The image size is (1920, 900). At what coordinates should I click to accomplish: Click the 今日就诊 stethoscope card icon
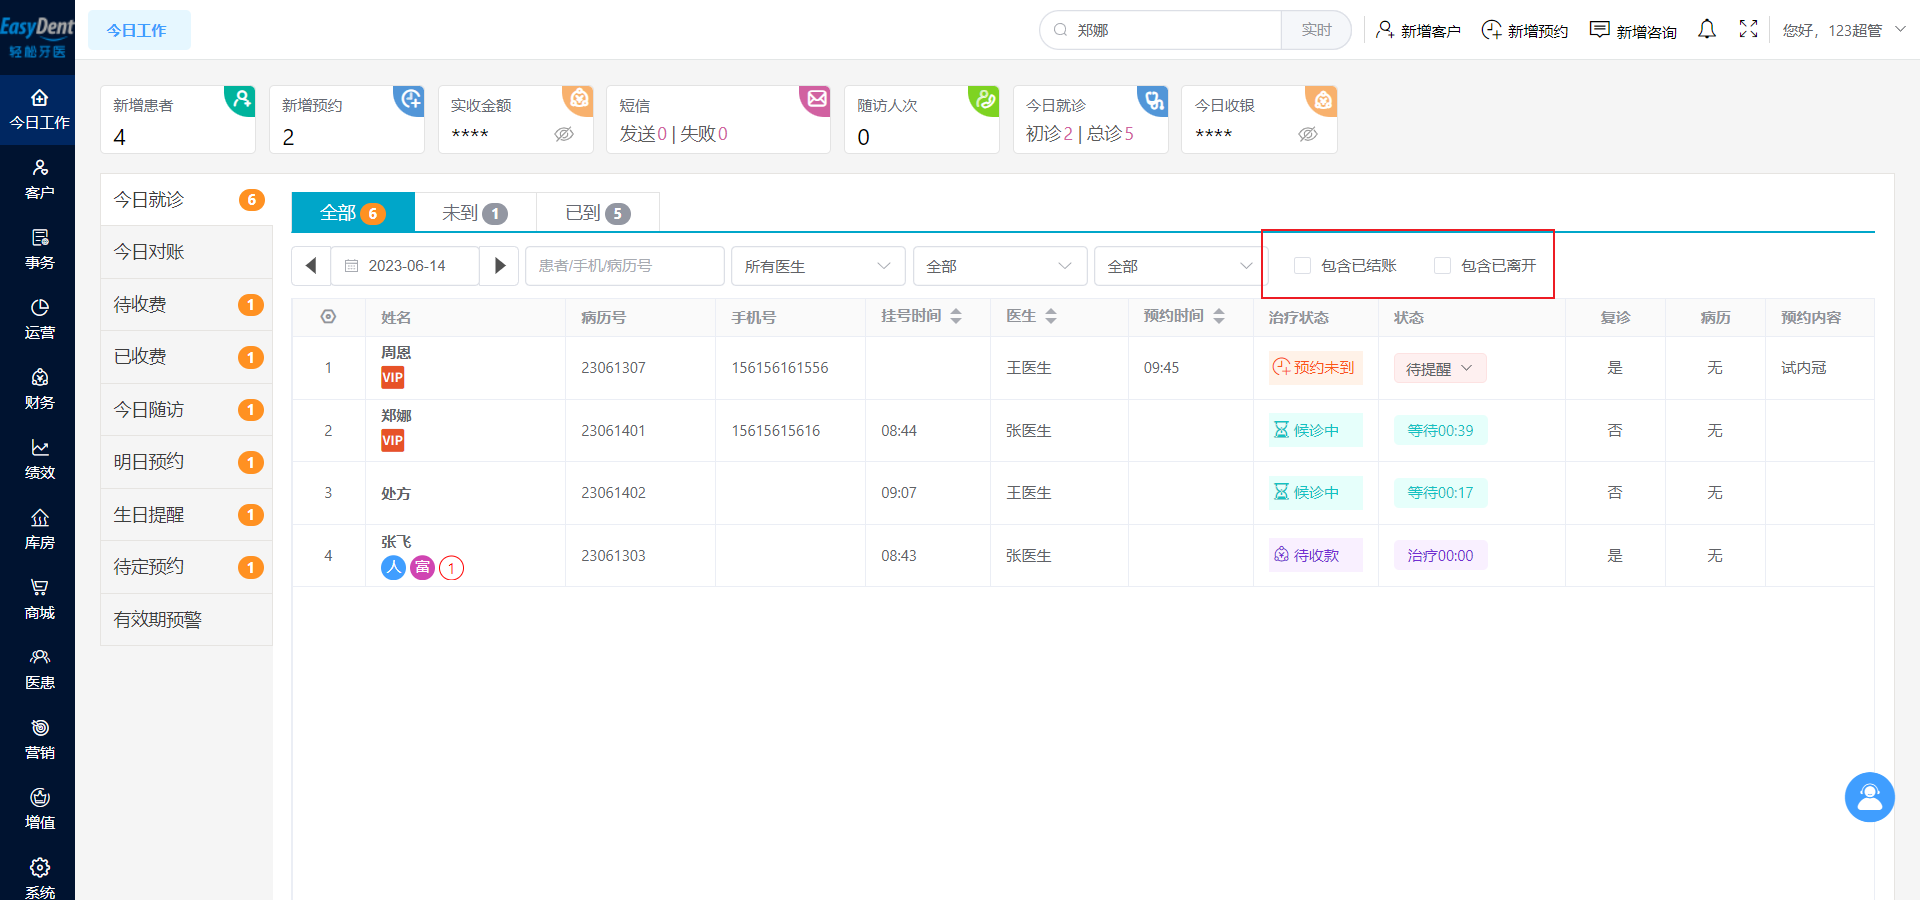[x=1153, y=100]
